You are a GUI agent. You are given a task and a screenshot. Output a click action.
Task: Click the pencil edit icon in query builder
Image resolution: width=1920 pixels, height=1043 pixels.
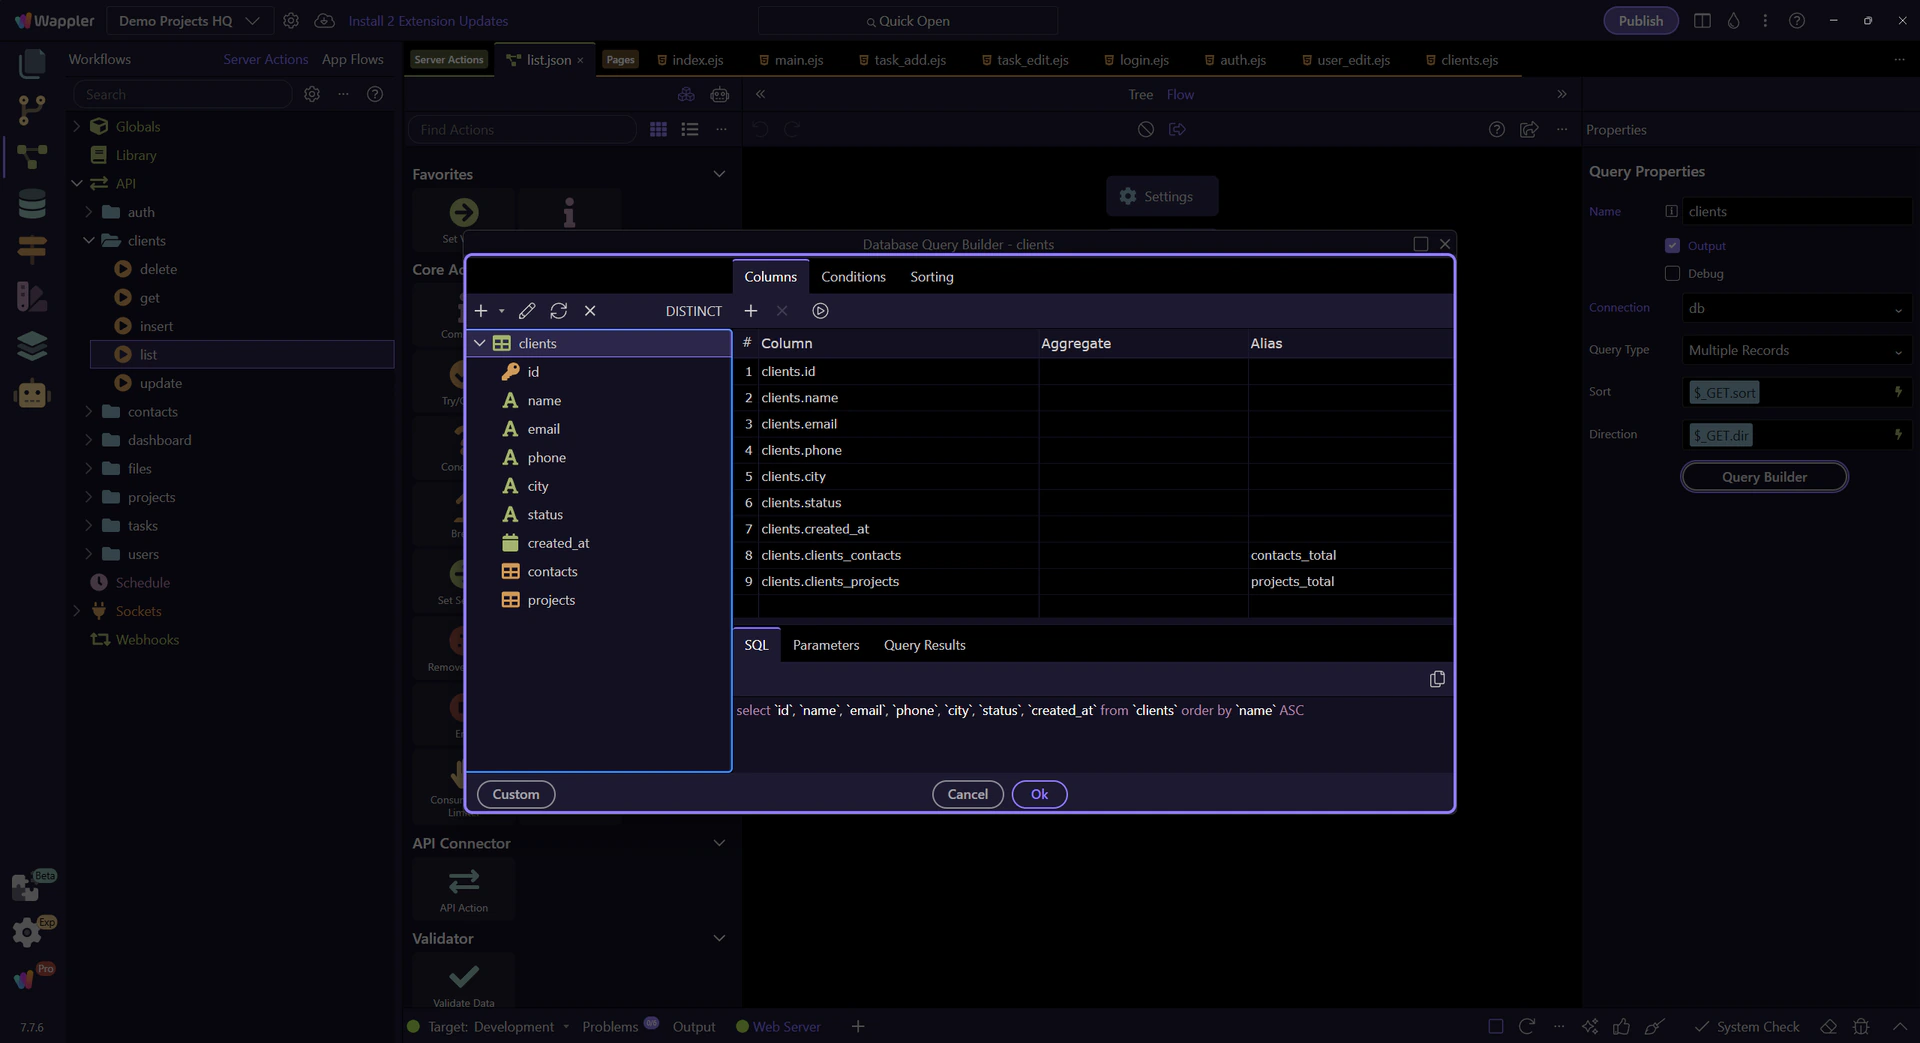[527, 311]
